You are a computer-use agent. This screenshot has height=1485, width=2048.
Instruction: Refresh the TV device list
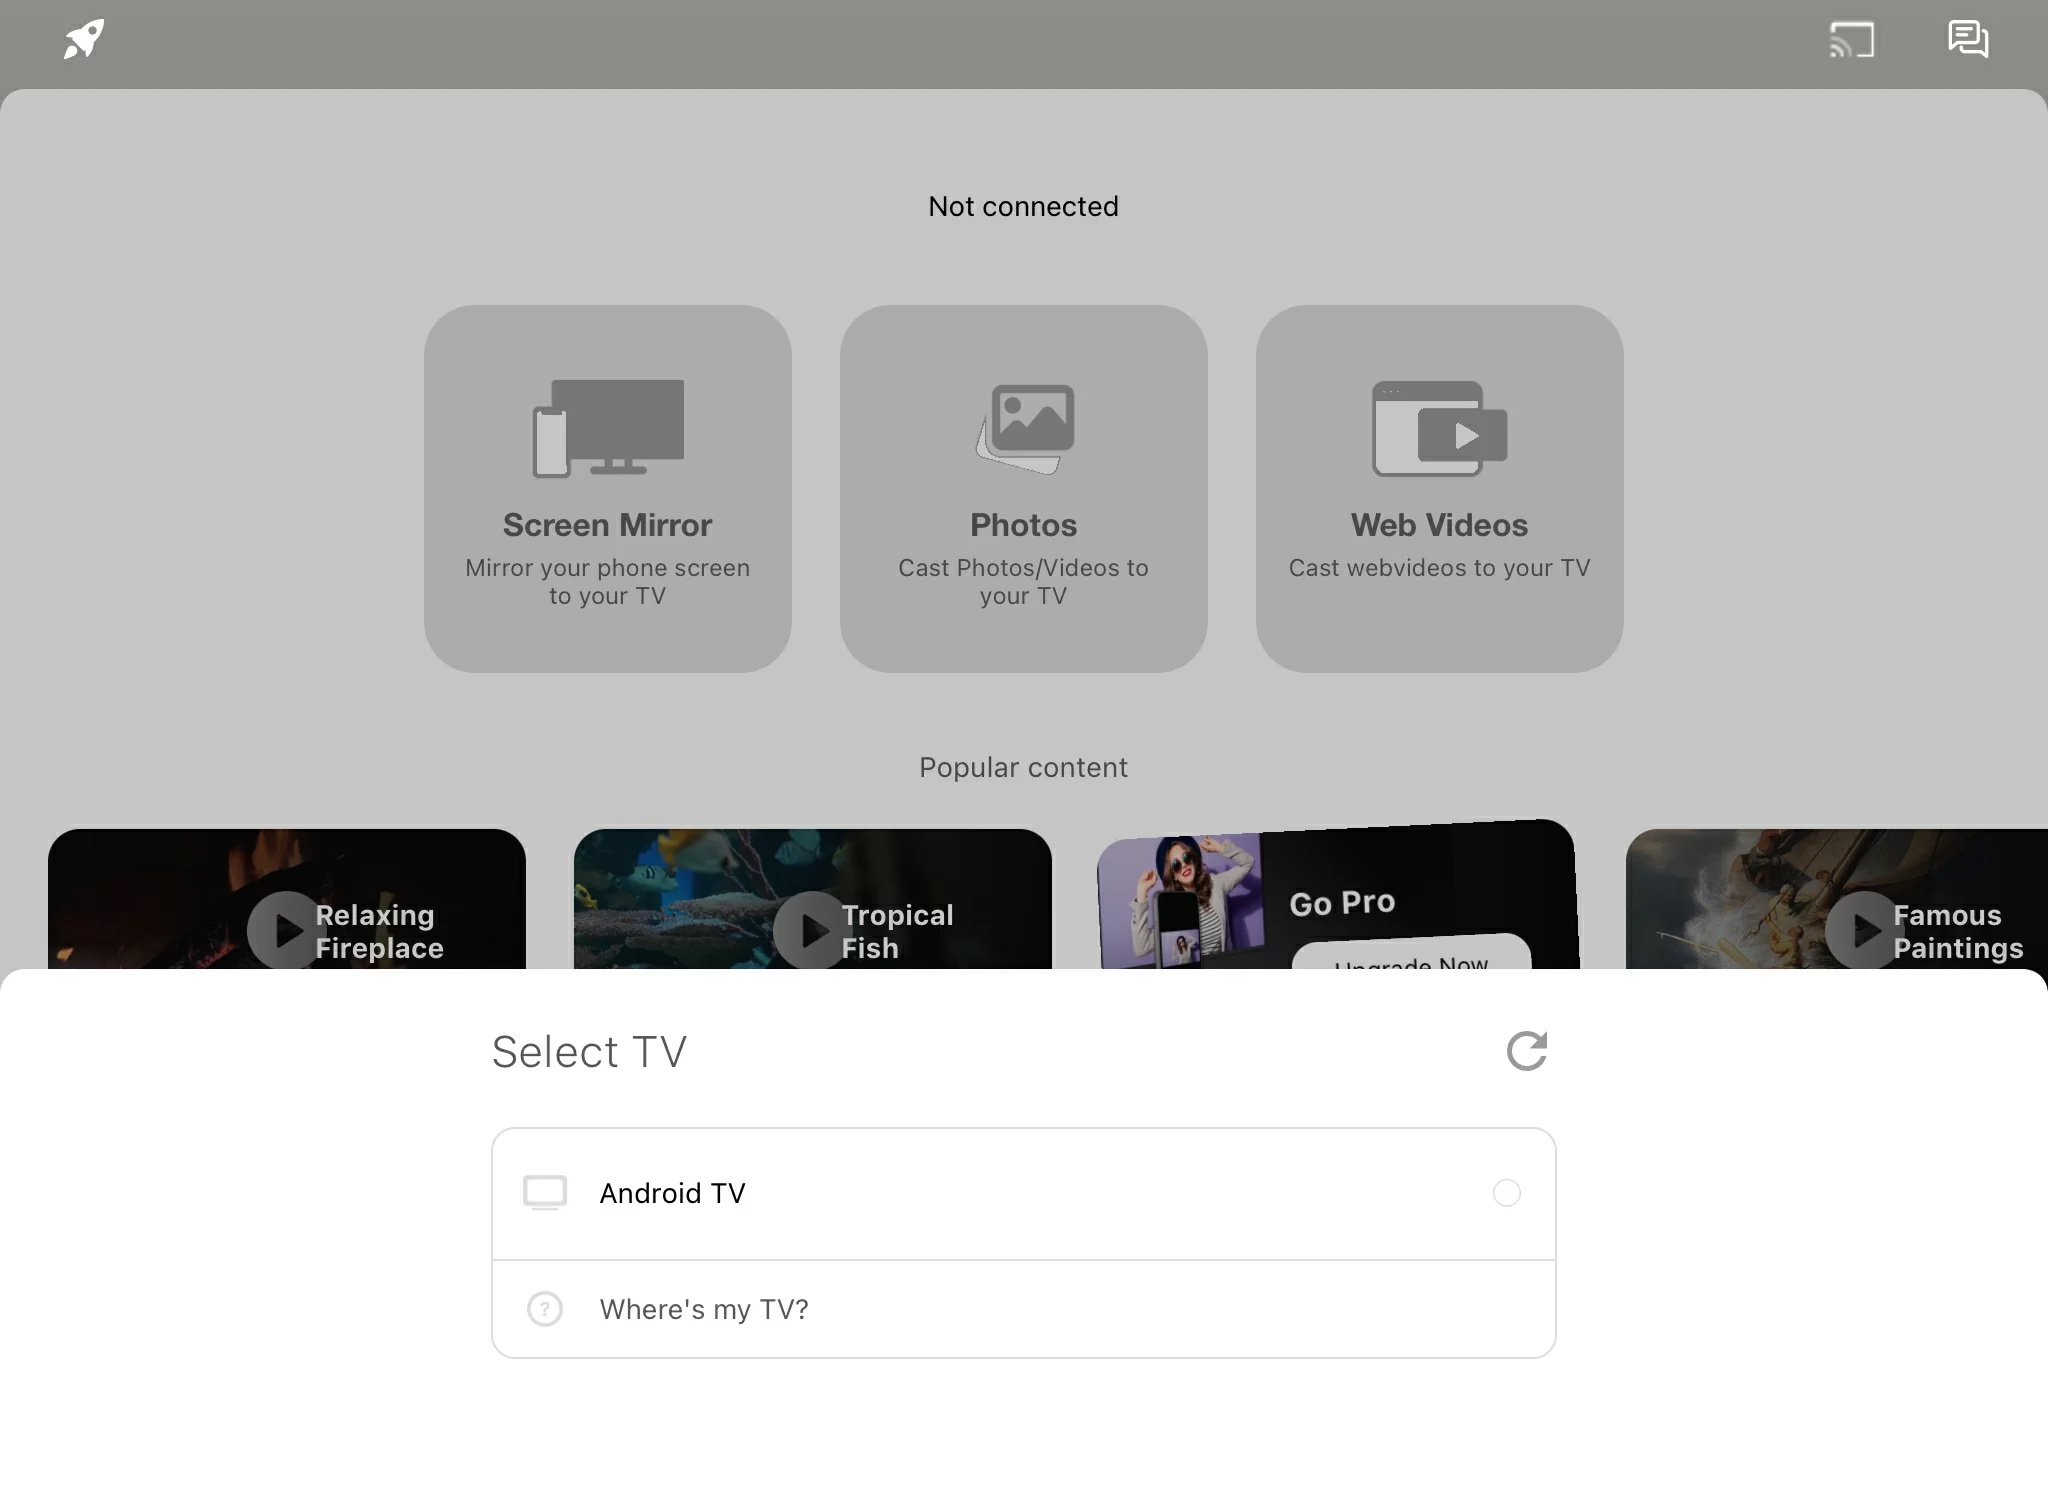[x=1525, y=1051]
